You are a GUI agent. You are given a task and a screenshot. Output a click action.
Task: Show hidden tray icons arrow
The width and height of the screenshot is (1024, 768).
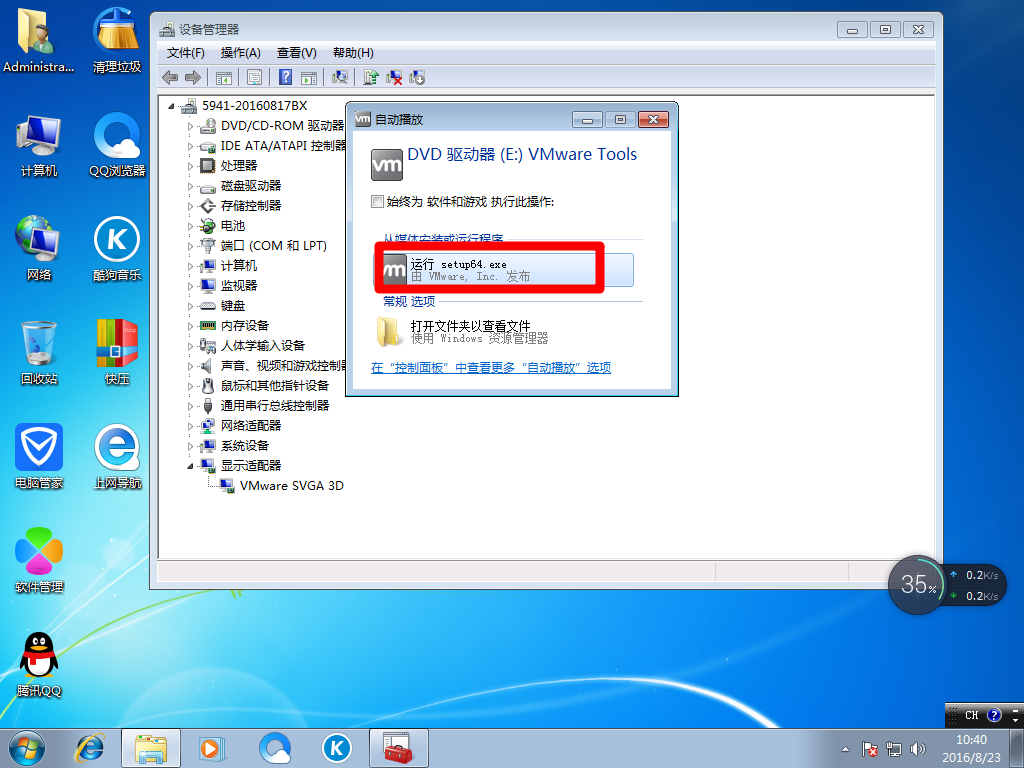coord(846,750)
